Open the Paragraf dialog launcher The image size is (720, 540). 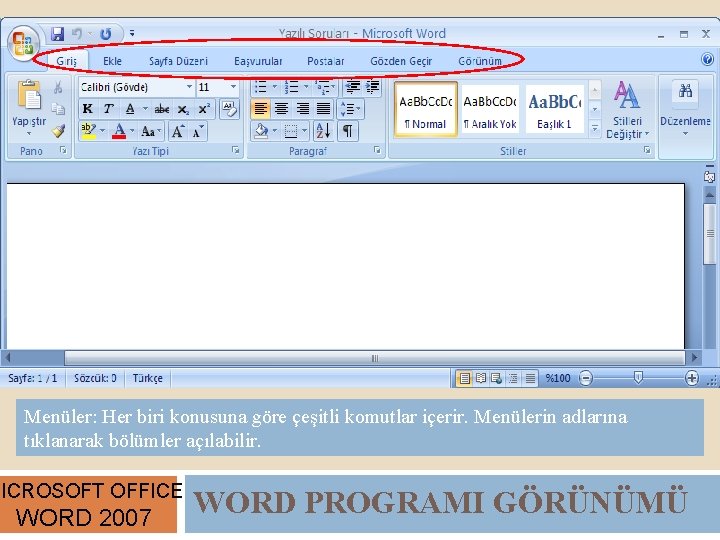(377, 150)
